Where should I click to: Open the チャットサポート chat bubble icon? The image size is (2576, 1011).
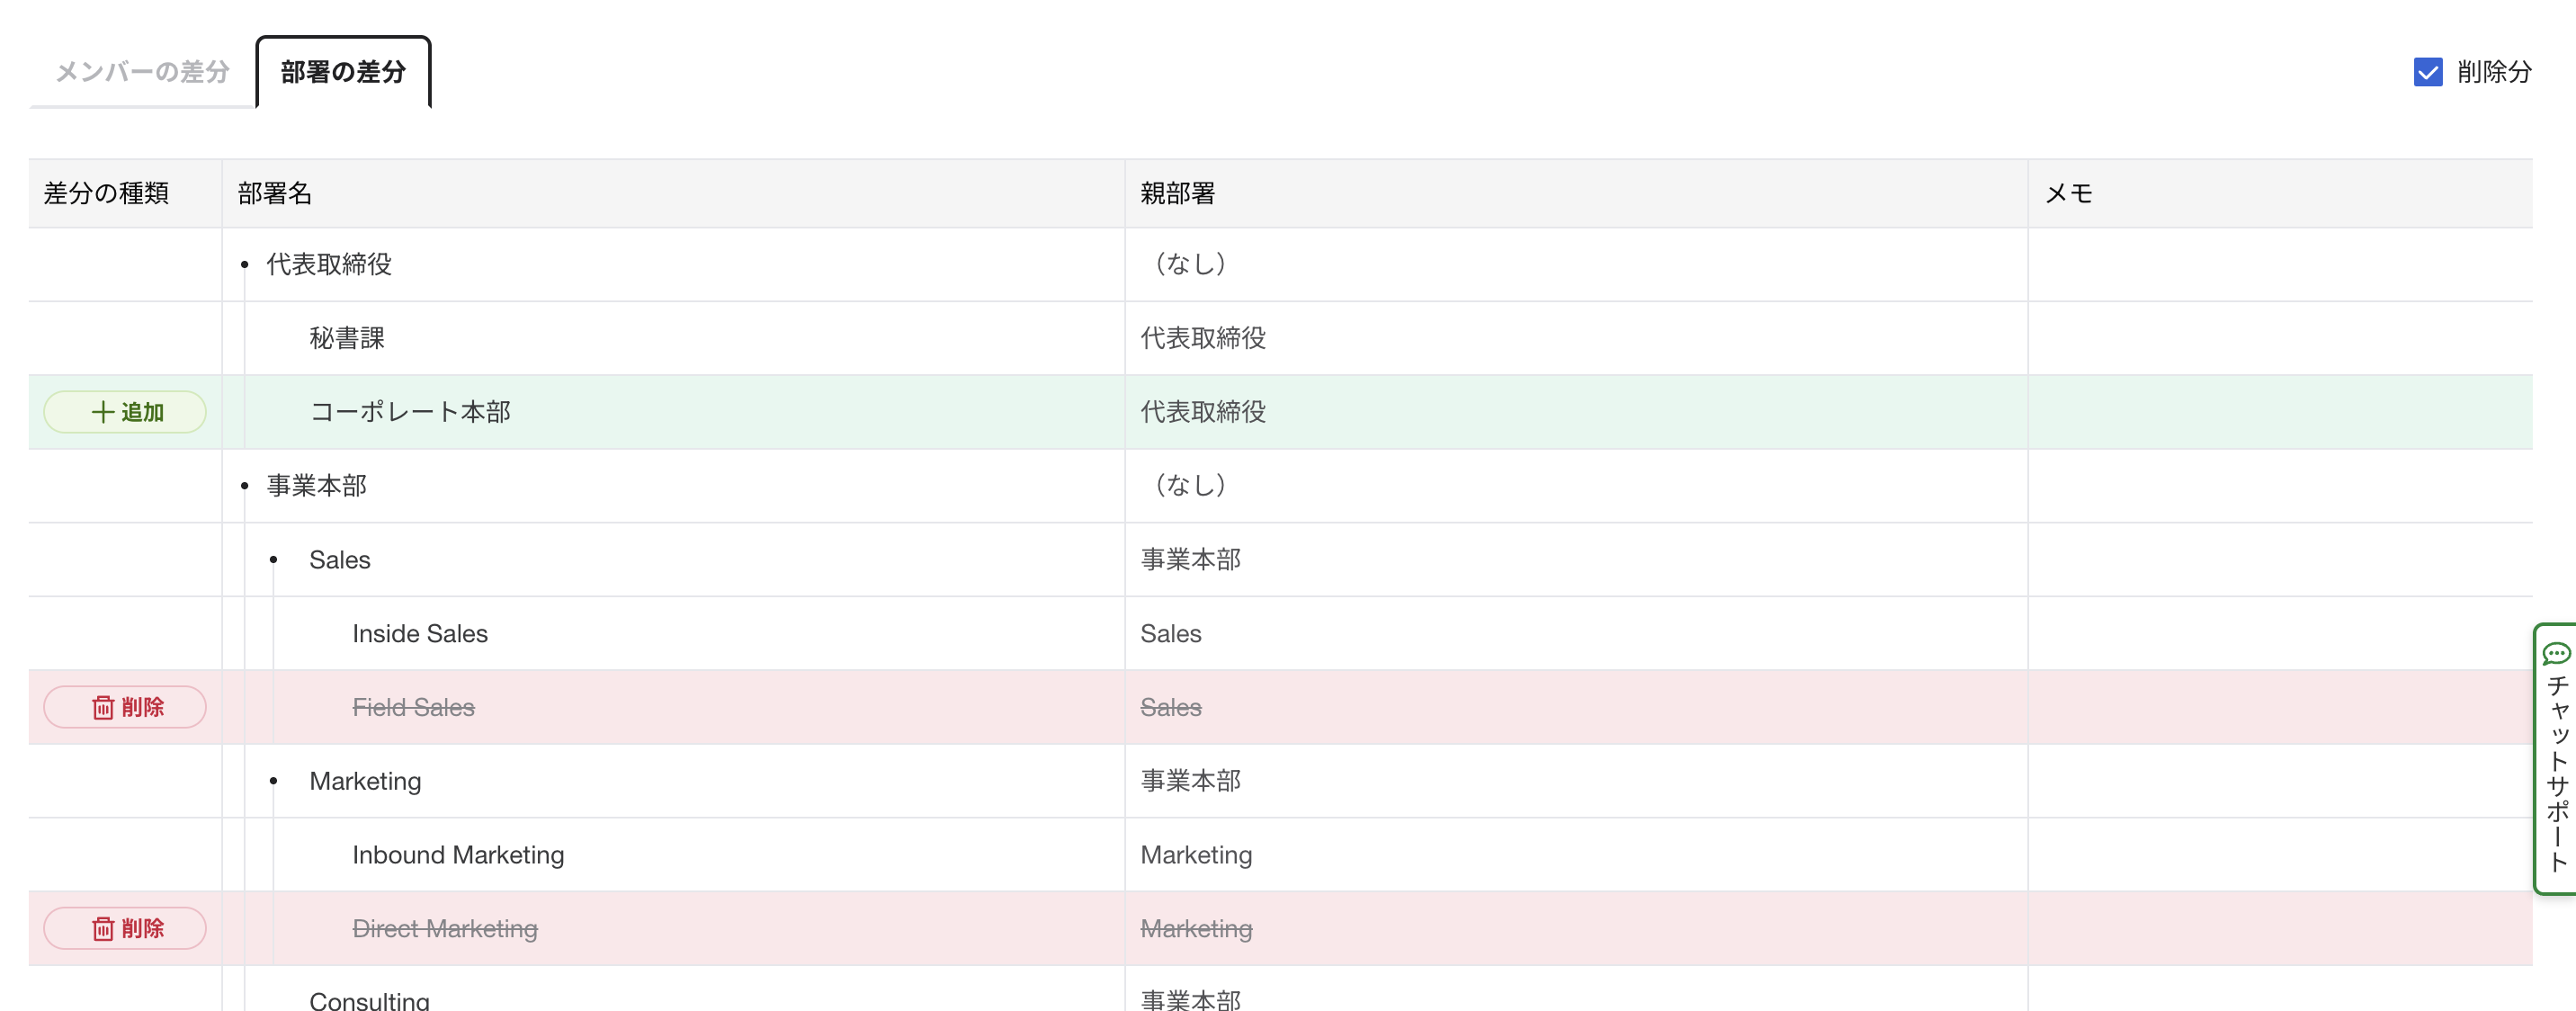click(2556, 654)
